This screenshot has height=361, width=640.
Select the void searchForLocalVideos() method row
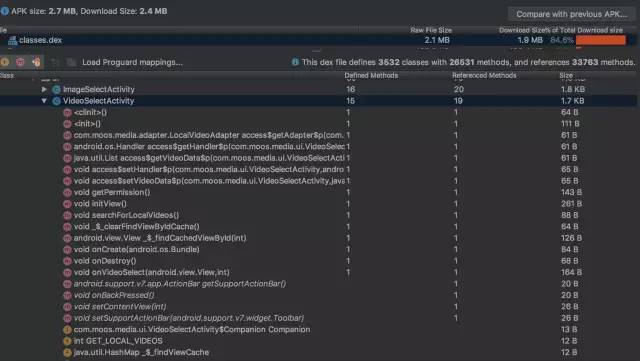[318, 215]
